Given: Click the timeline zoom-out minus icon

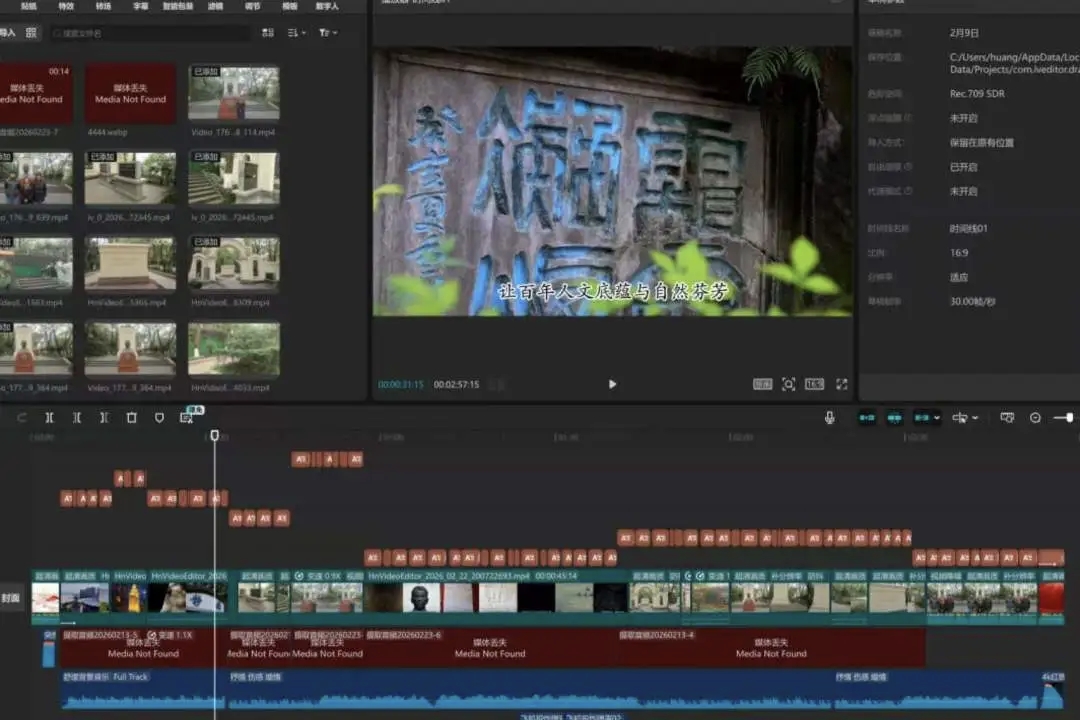Looking at the screenshot, I should tap(1035, 418).
